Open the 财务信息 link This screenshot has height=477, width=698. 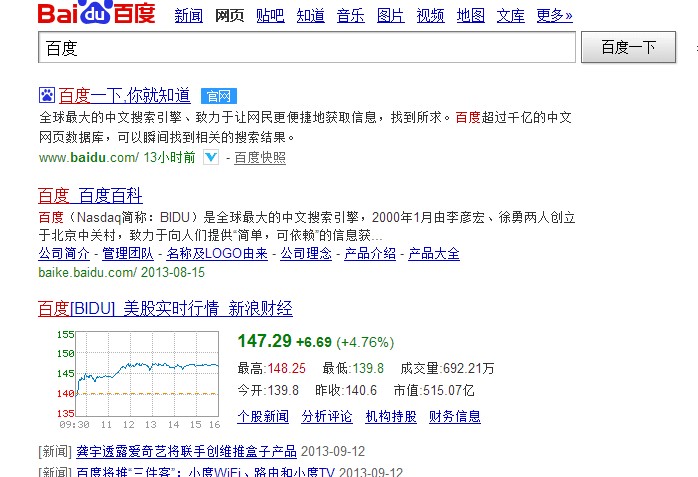point(455,416)
